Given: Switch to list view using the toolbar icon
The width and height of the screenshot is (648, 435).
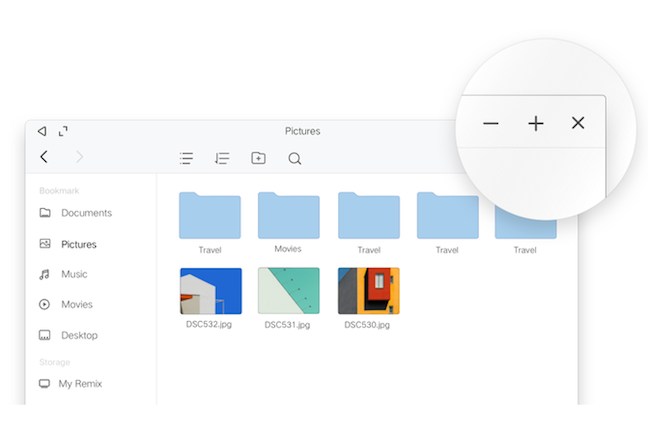Looking at the screenshot, I should 186,158.
